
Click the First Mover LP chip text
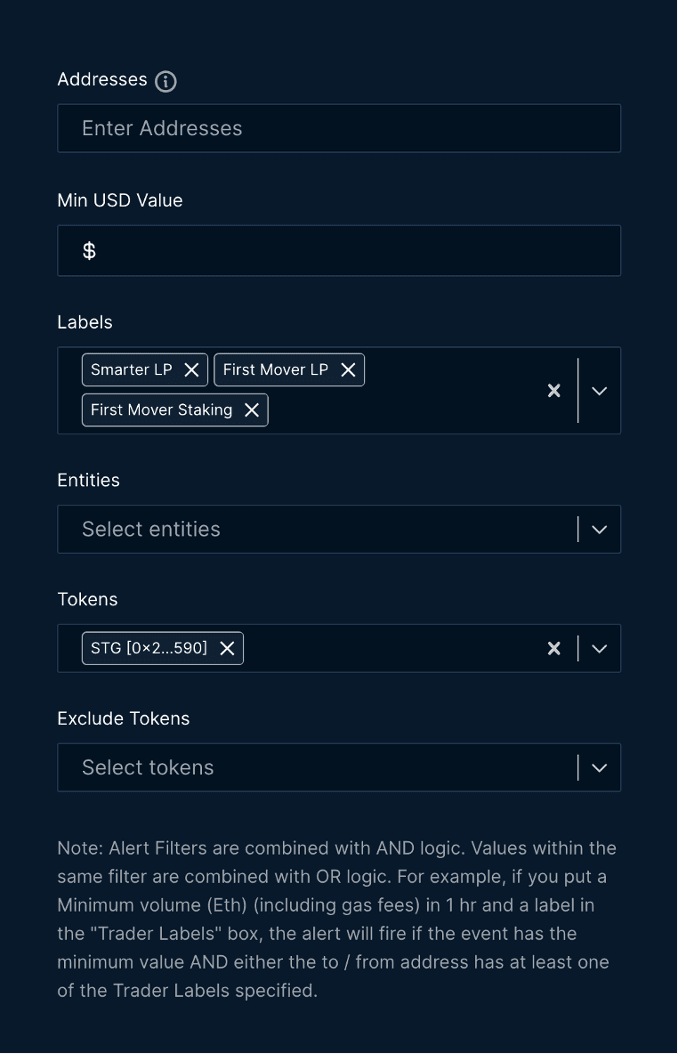(275, 370)
